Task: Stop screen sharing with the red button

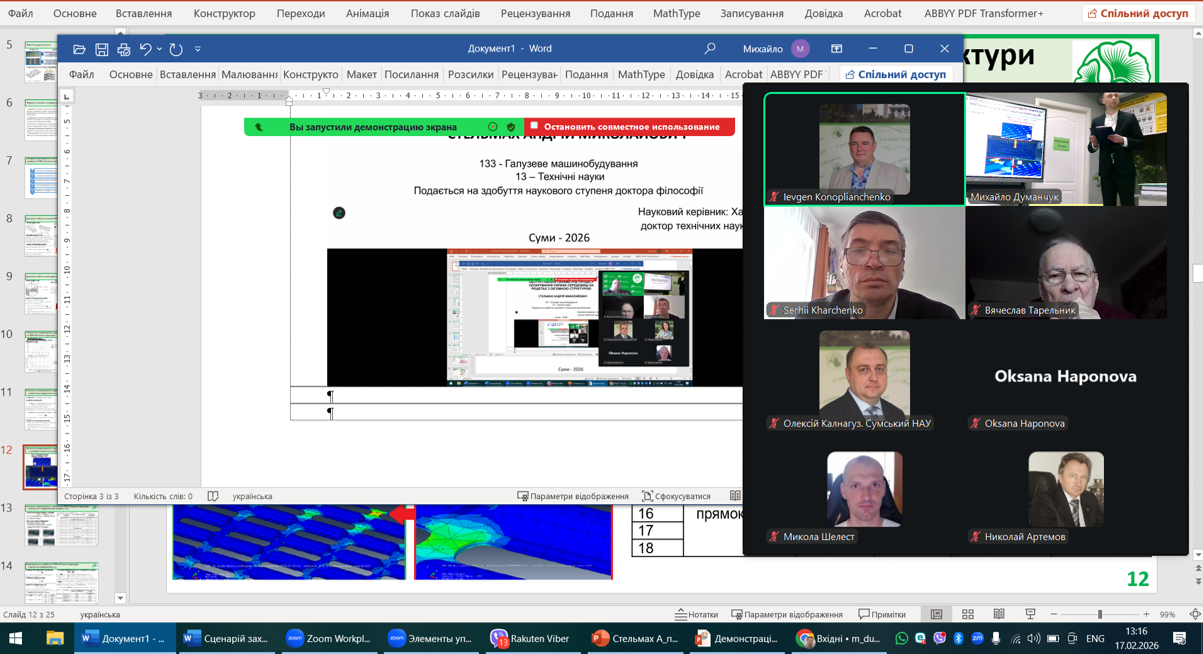Action: coord(630,127)
